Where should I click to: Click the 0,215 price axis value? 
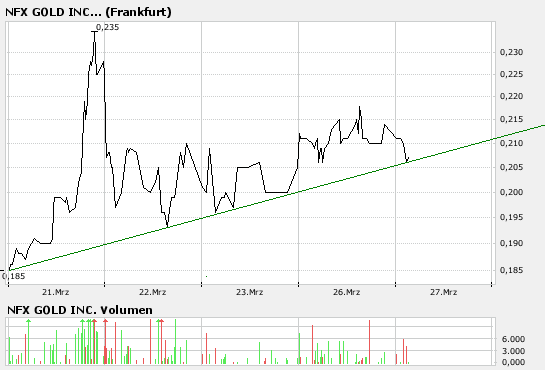click(x=511, y=119)
